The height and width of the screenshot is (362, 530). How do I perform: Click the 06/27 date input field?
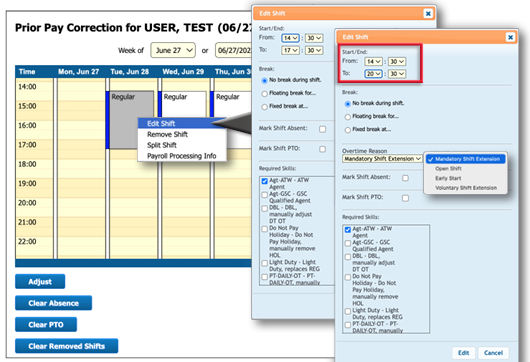(x=234, y=50)
